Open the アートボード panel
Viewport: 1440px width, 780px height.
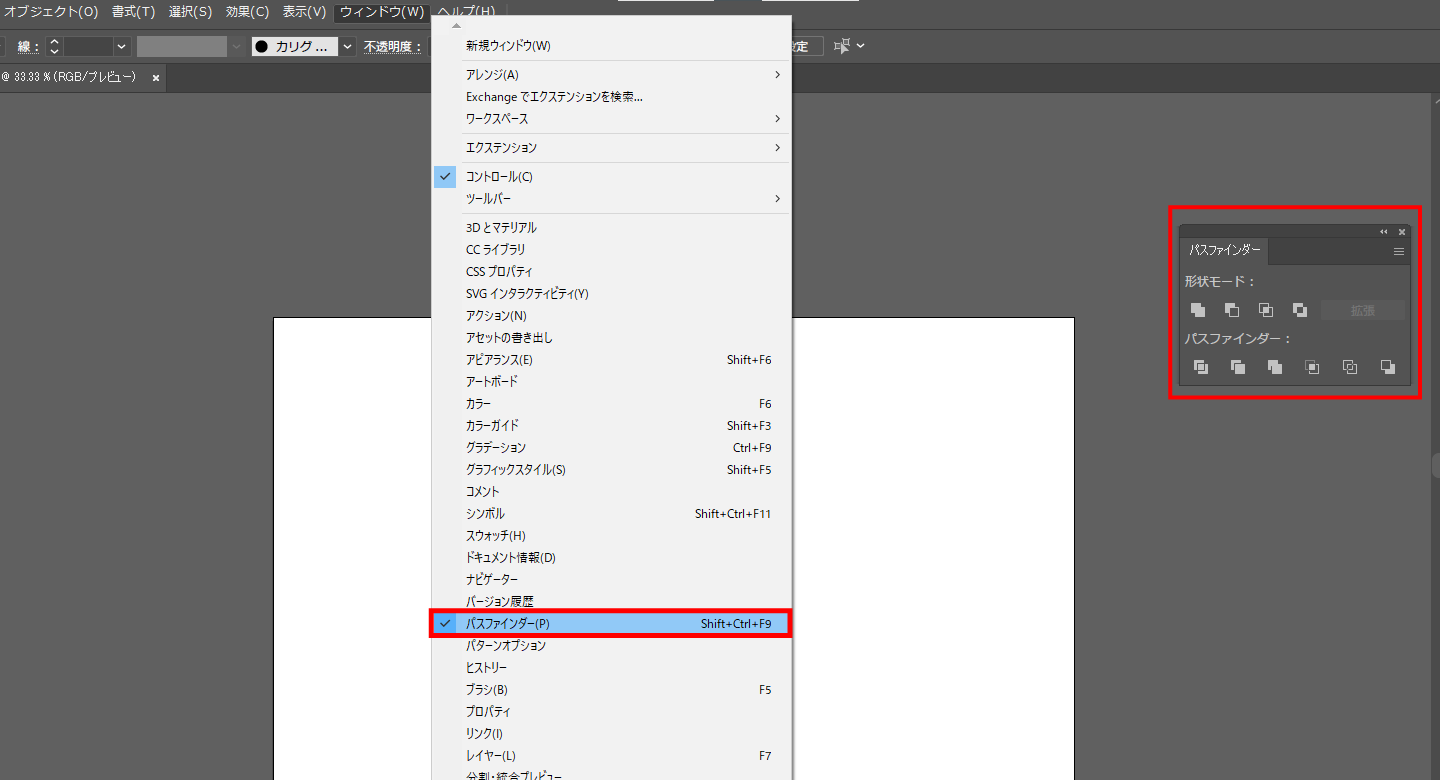(611, 382)
